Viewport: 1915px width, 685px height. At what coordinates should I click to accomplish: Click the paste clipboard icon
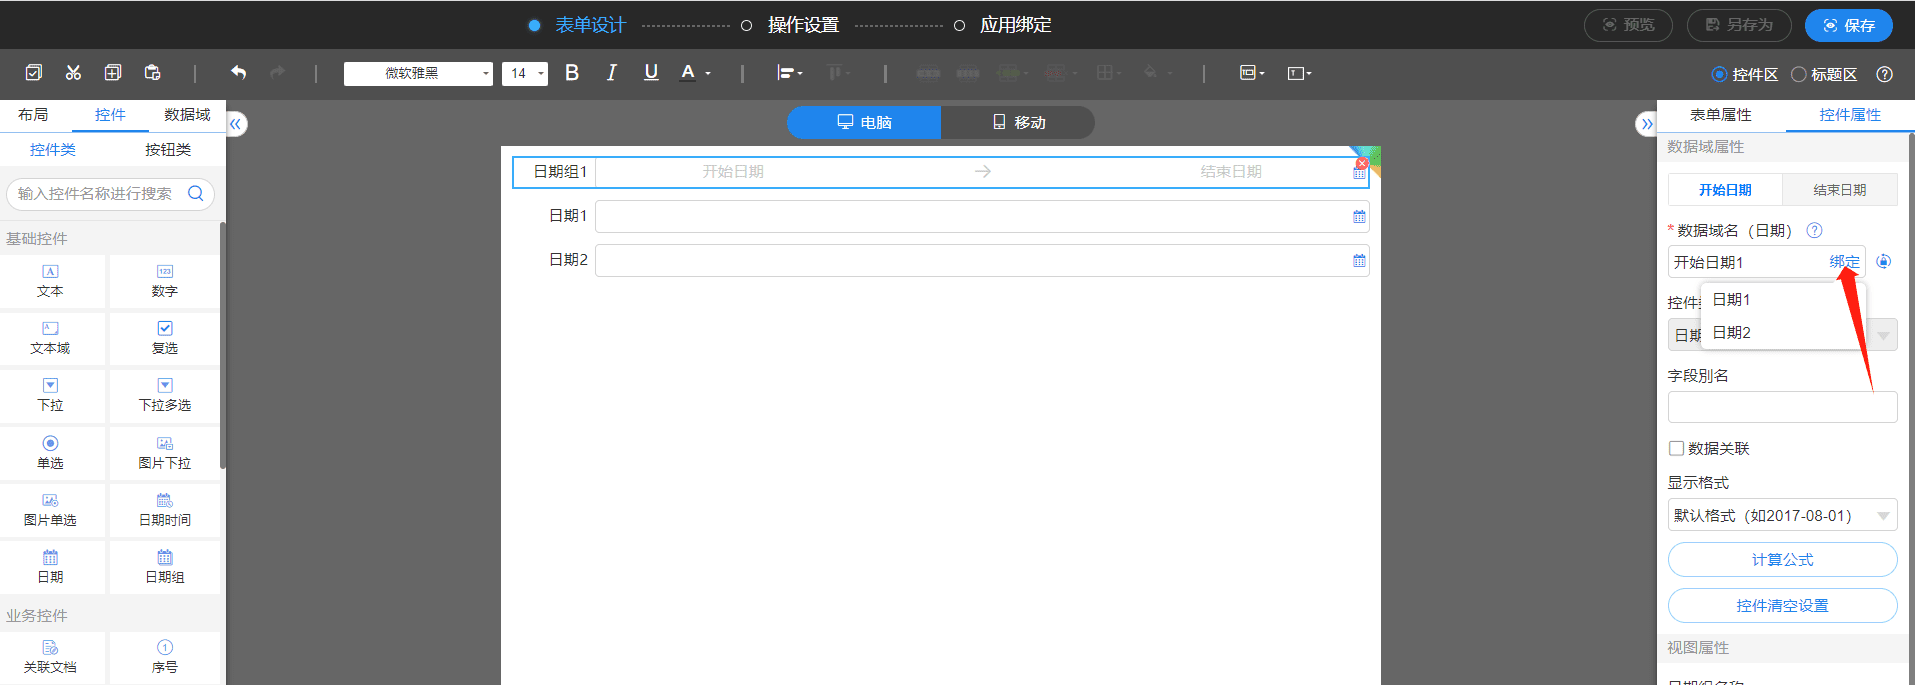coord(152,72)
